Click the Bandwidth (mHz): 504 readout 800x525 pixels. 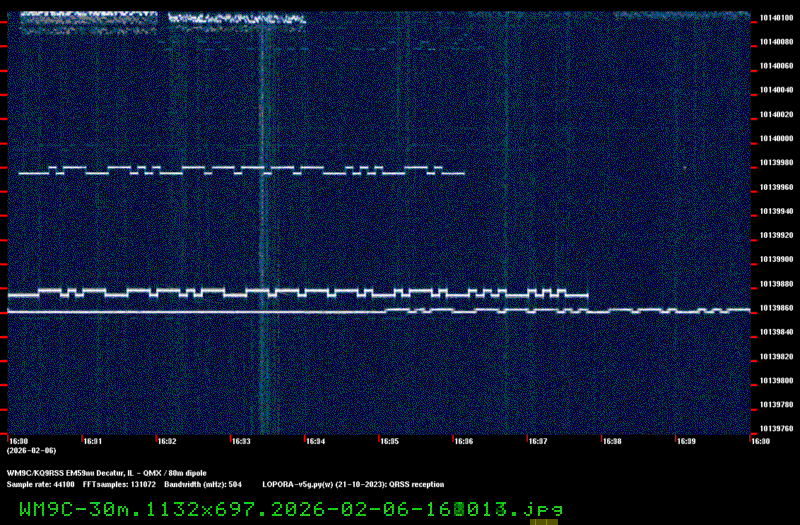199,484
